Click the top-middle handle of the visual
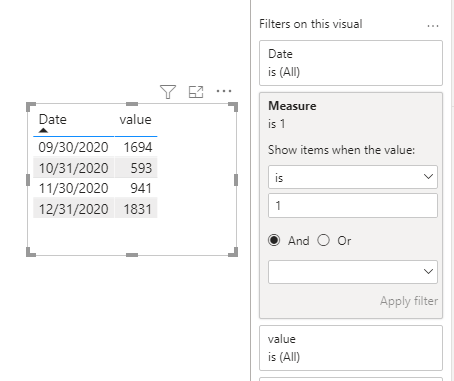The width and height of the screenshot is (454, 381). (132, 104)
